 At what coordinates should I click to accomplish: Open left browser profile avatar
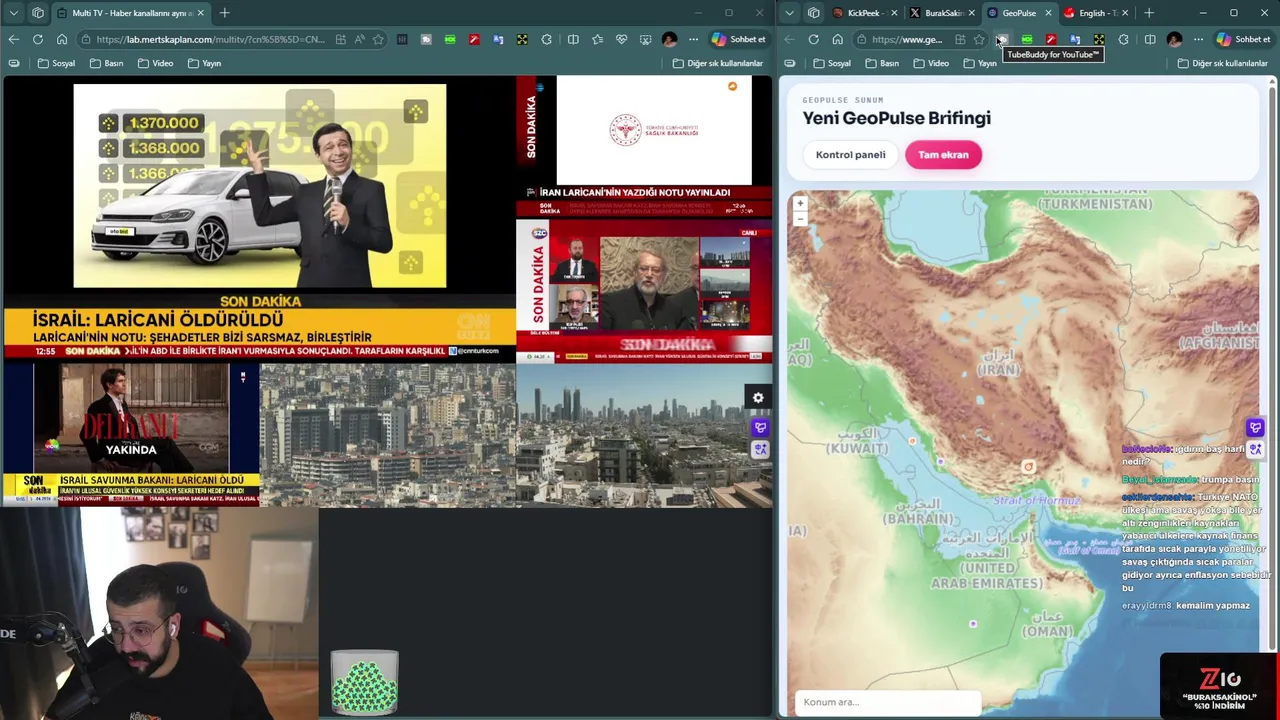[x=669, y=39]
